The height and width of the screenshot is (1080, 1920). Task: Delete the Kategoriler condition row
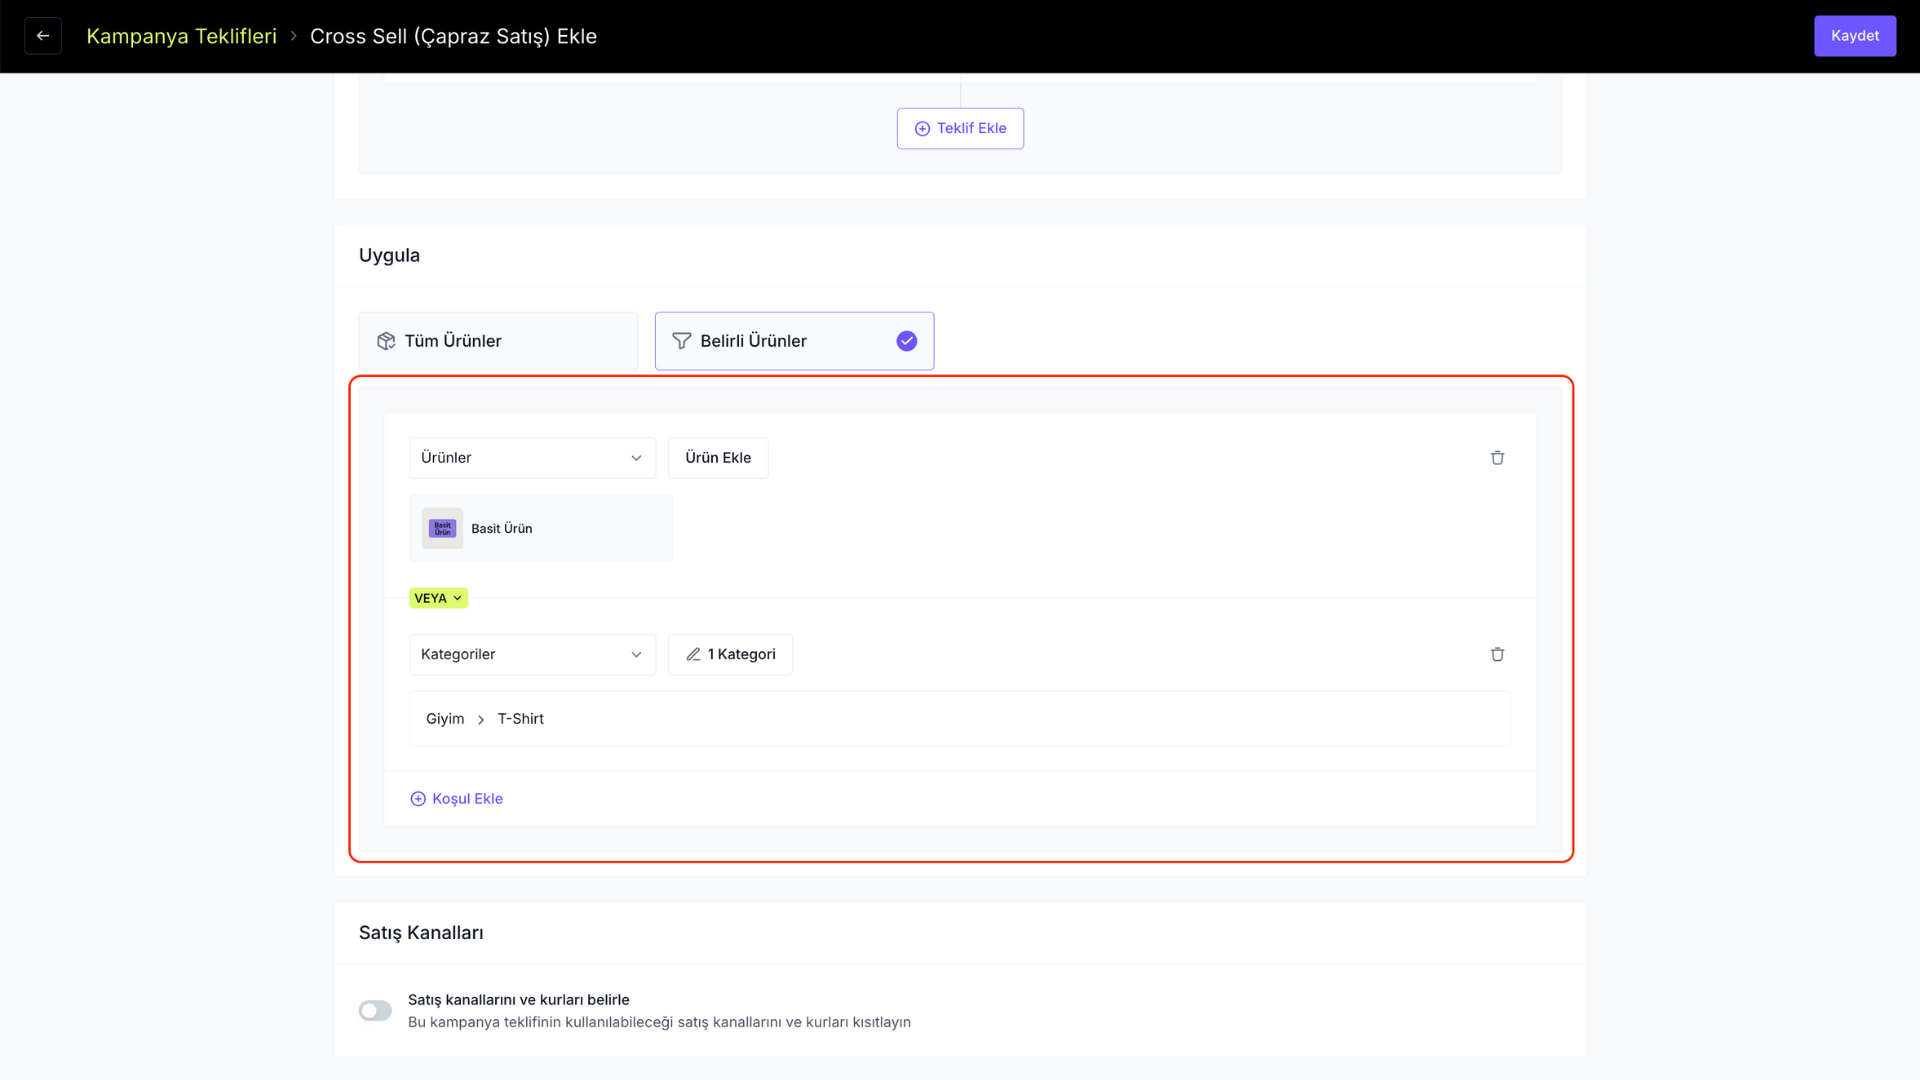tap(1497, 654)
